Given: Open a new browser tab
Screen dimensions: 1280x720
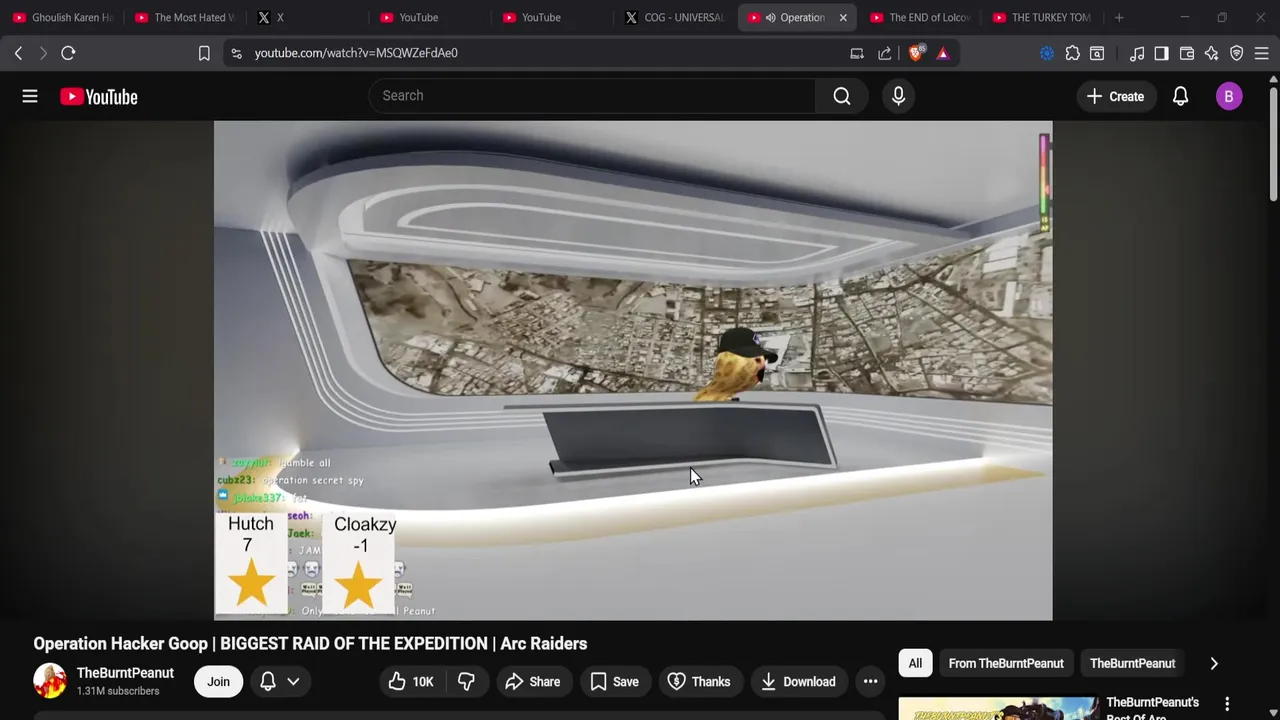Looking at the screenshot, I should [1119, 17].
